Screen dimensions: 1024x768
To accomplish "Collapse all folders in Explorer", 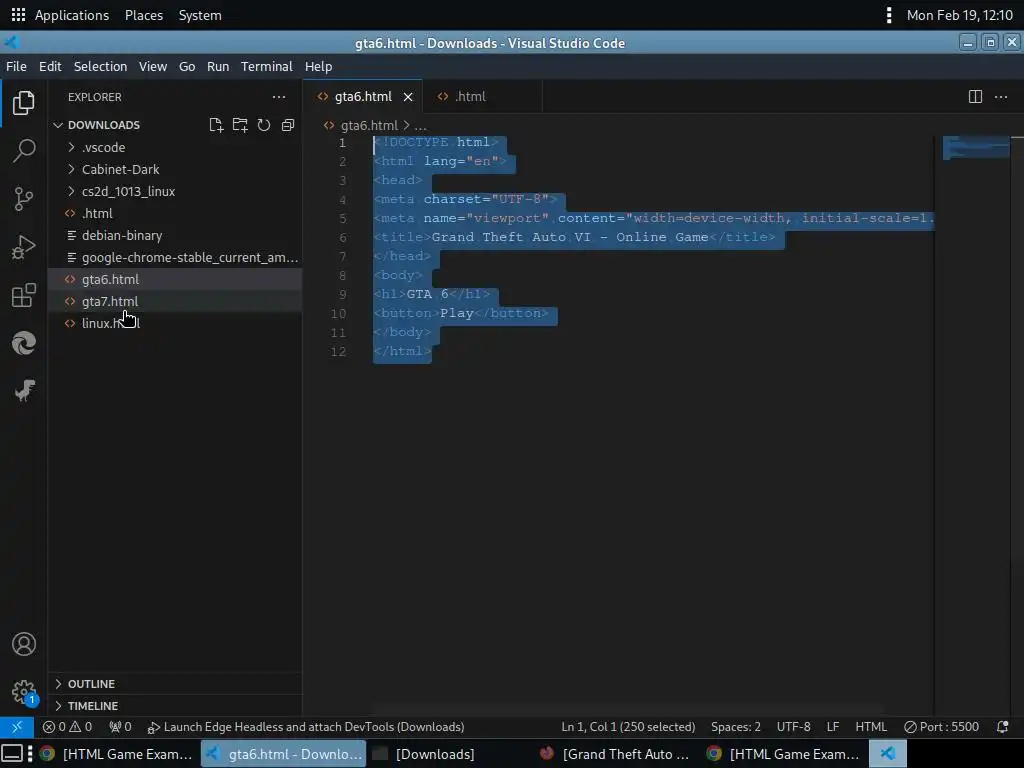I will (x=288, y=125).
